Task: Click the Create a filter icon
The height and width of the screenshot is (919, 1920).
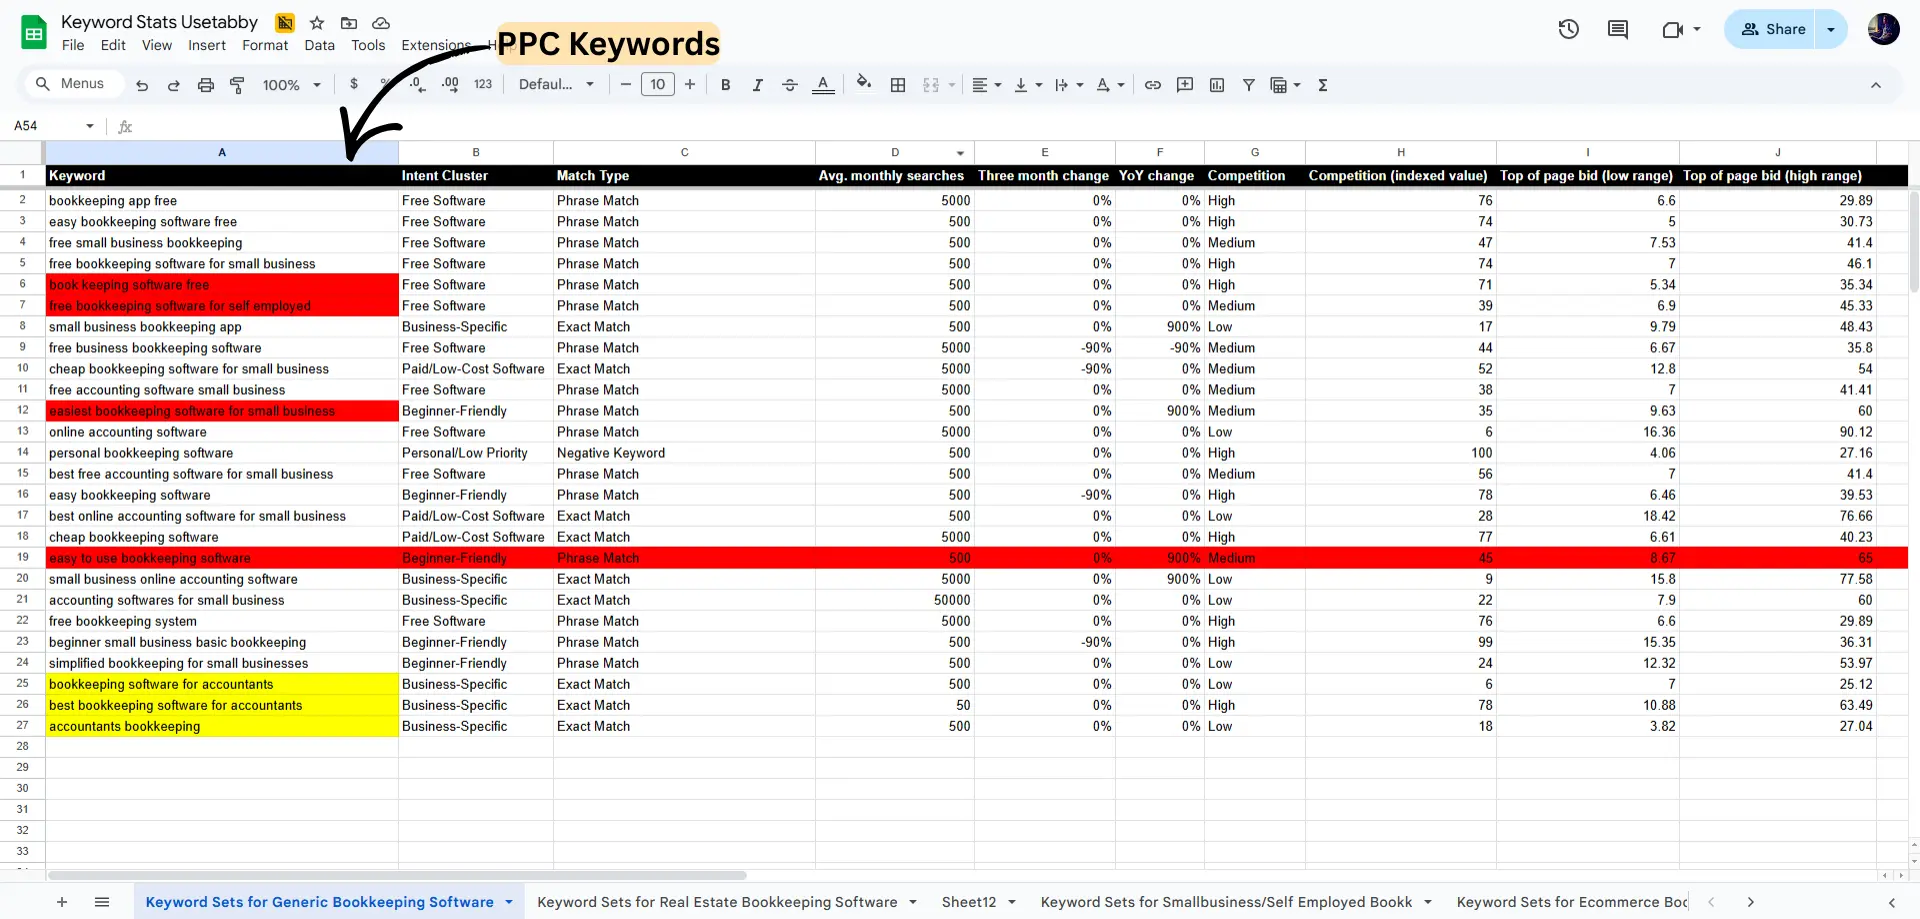Action: coord(1249,85)
